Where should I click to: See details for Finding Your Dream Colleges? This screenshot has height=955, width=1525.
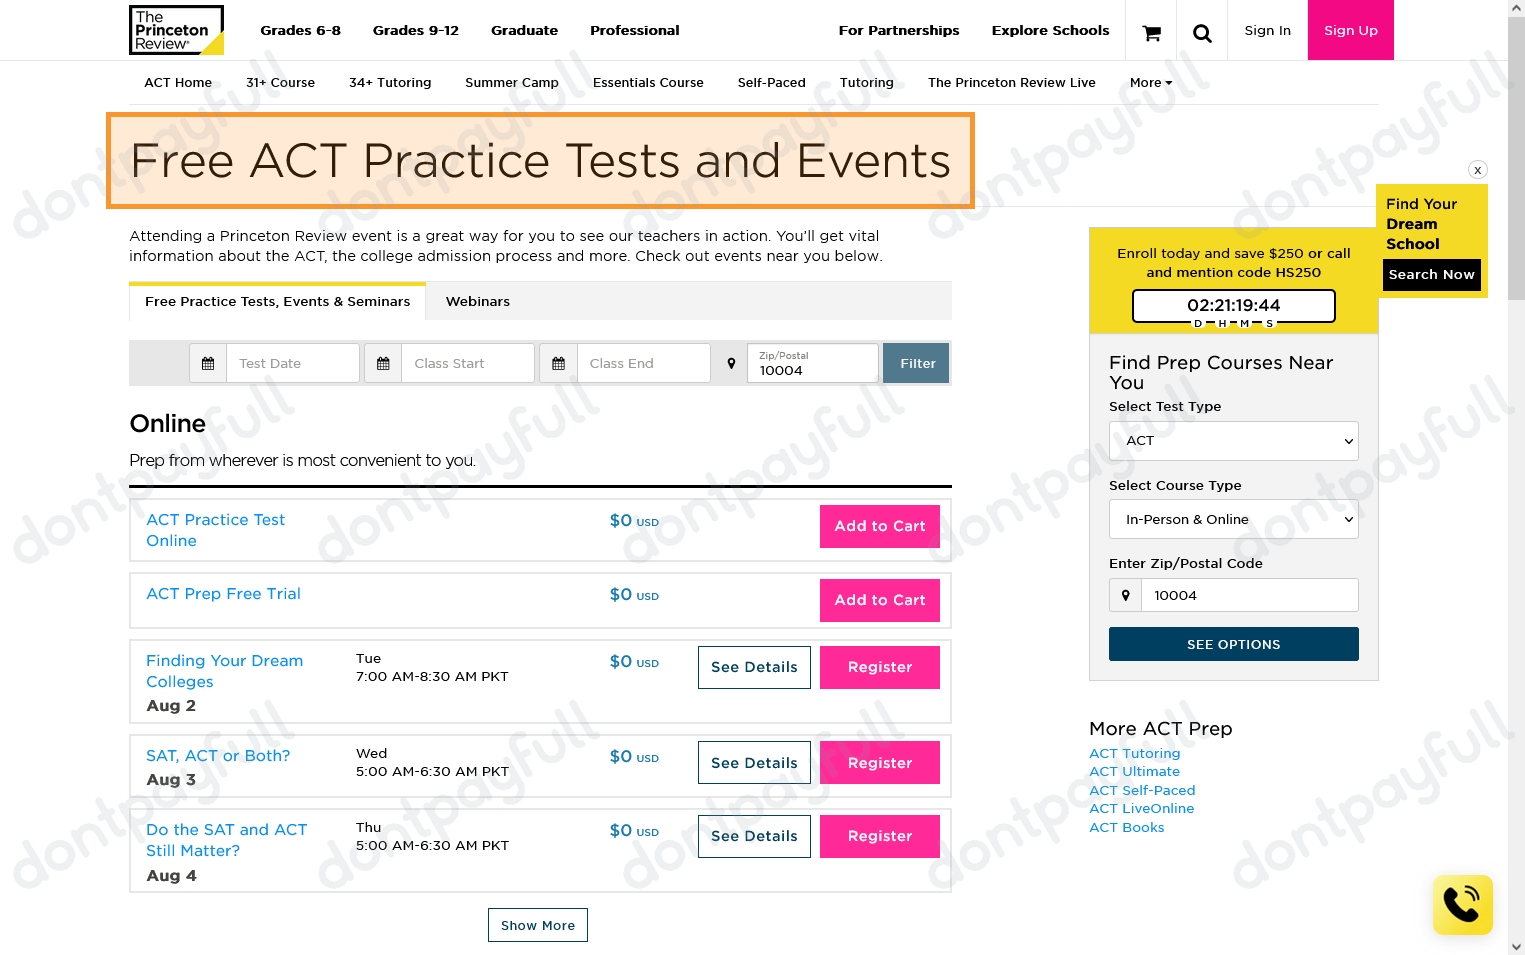point(754,667)
